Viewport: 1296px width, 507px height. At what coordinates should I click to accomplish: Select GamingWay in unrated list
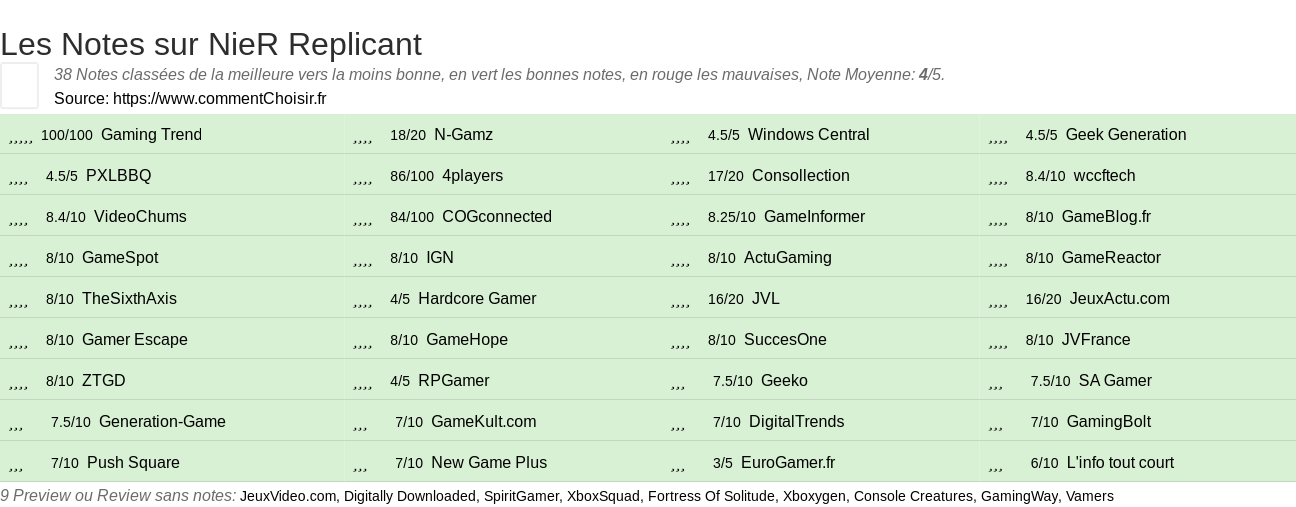tap(1019, 496)
